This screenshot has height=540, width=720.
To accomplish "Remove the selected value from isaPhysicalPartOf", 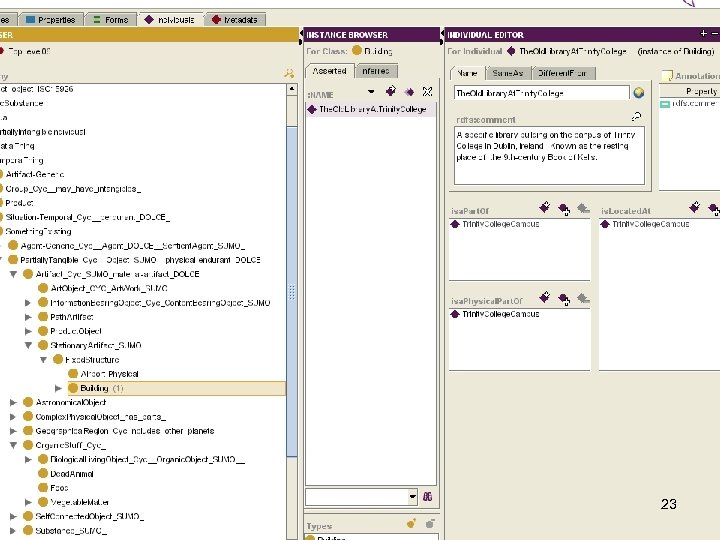I will pyautogui.click(x=583, y=298).
